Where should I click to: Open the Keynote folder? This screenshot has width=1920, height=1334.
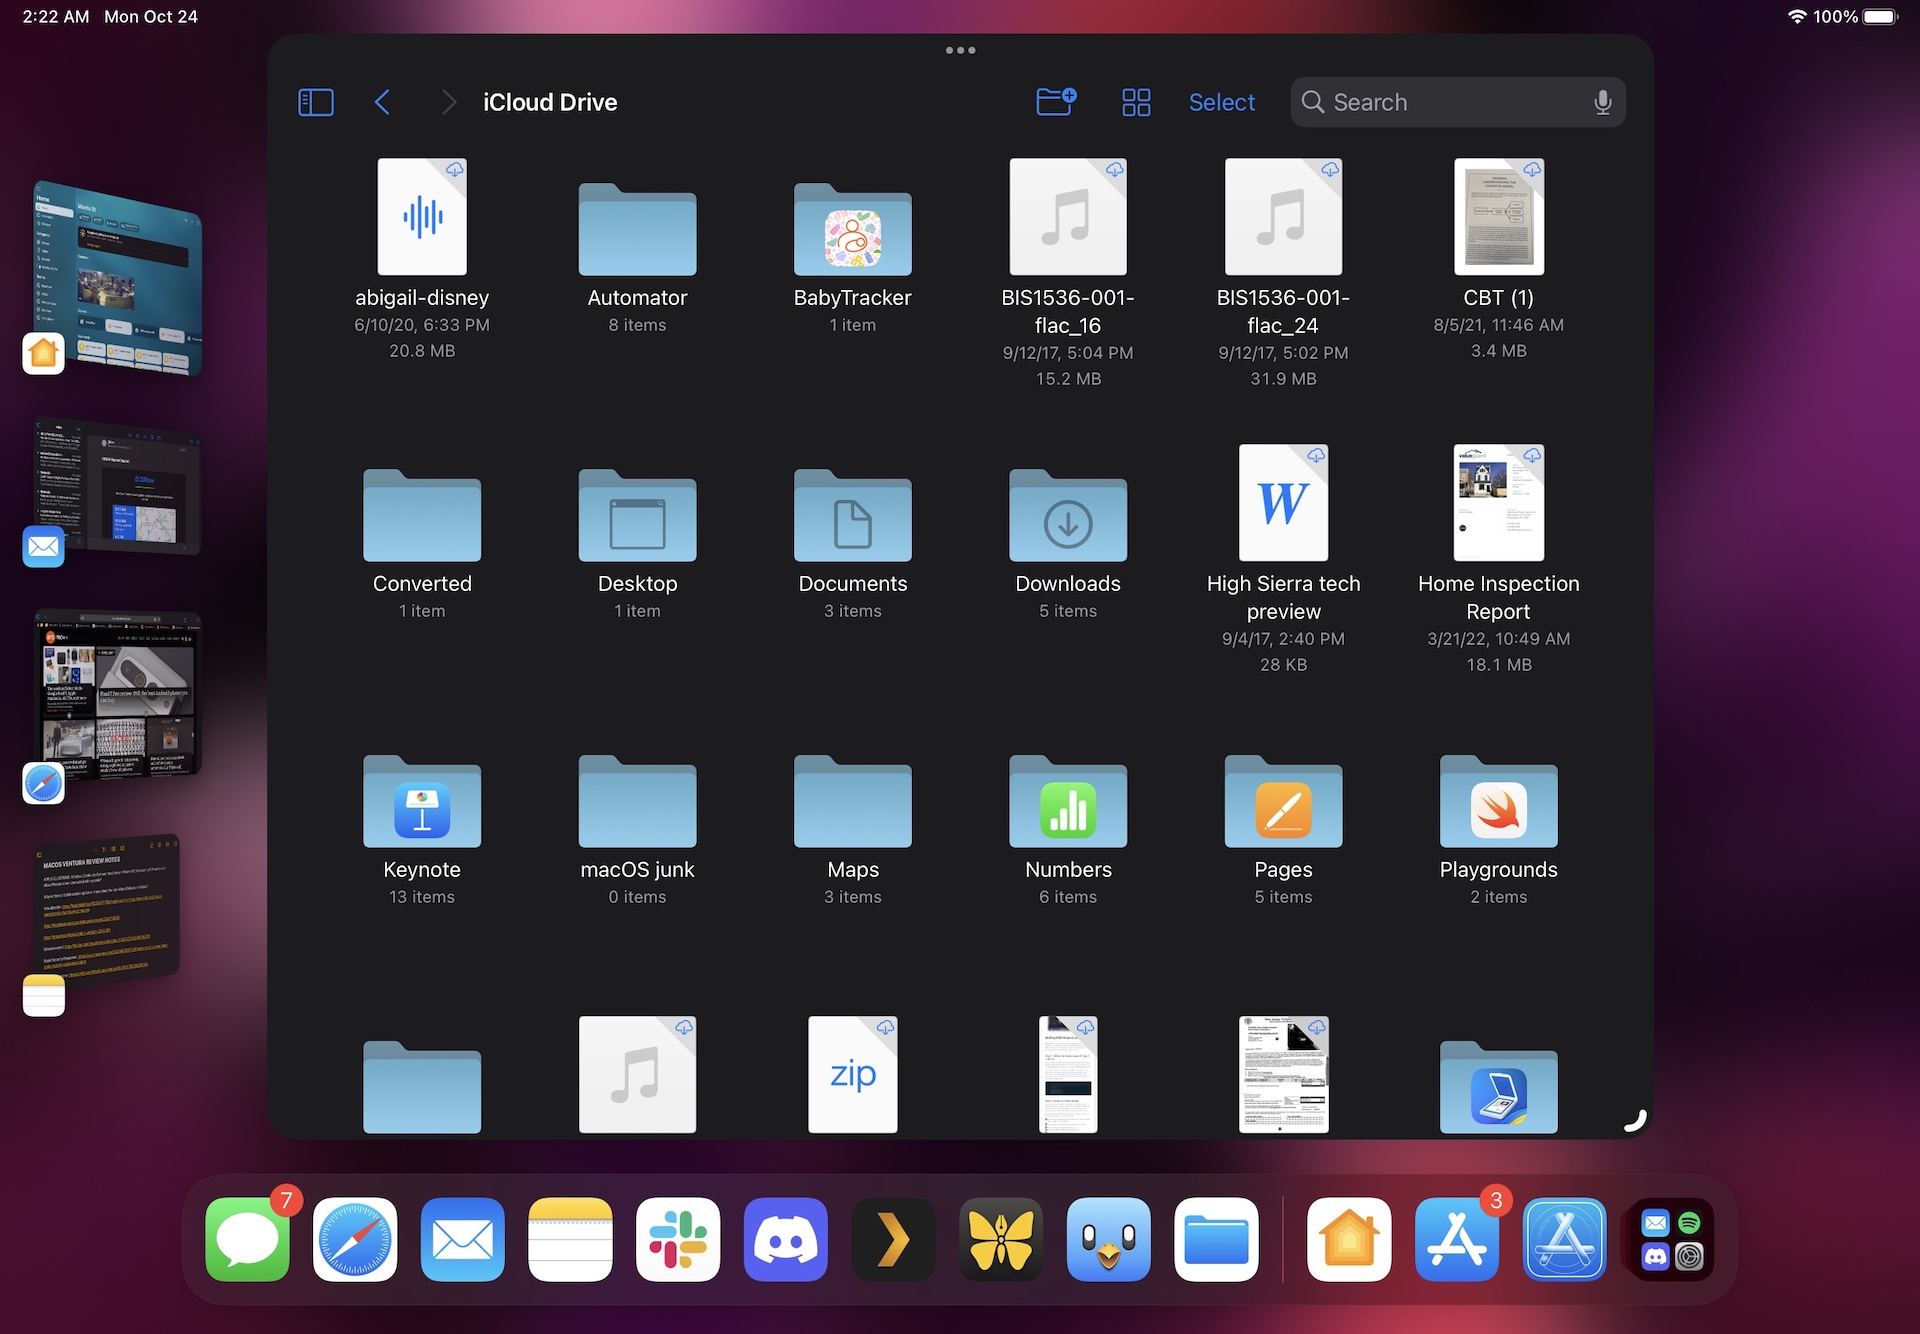click(421, 803)
